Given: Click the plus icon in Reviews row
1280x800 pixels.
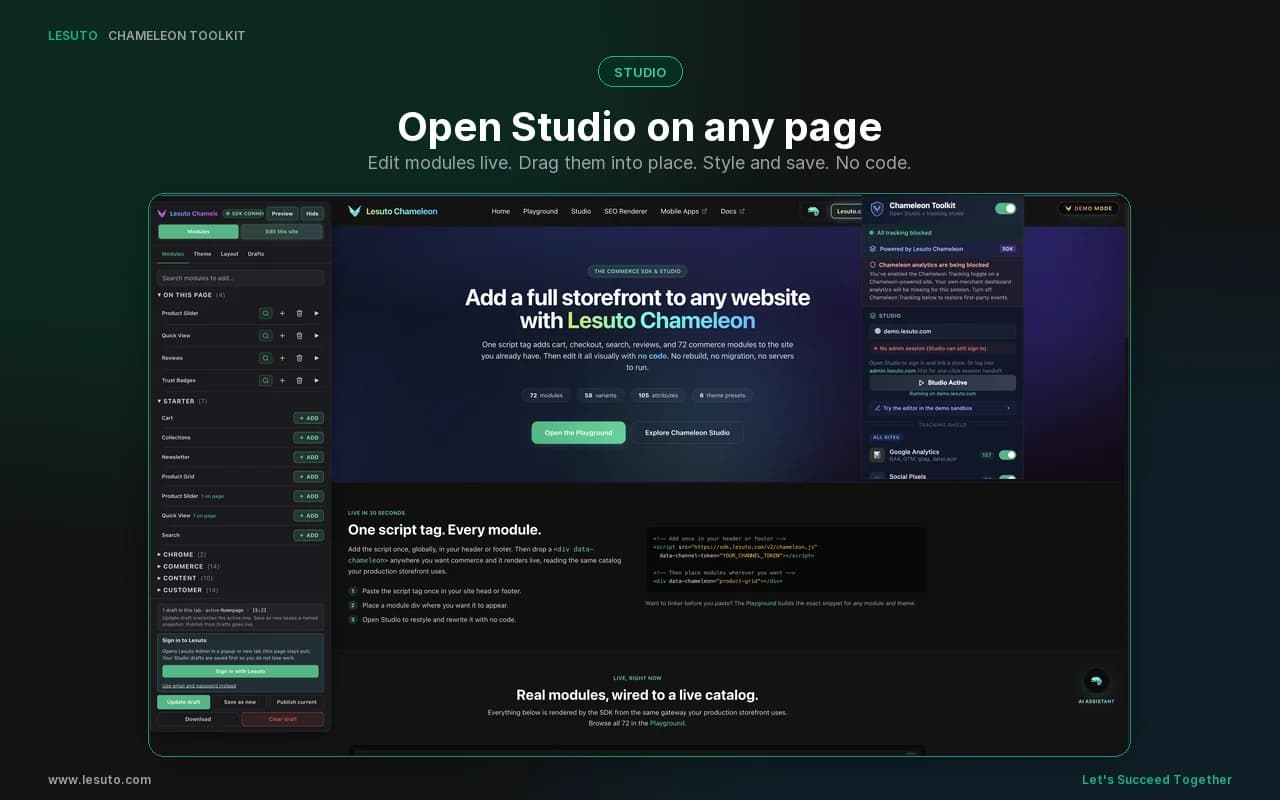Looking at the screenshot, I should tap(282, 358).
